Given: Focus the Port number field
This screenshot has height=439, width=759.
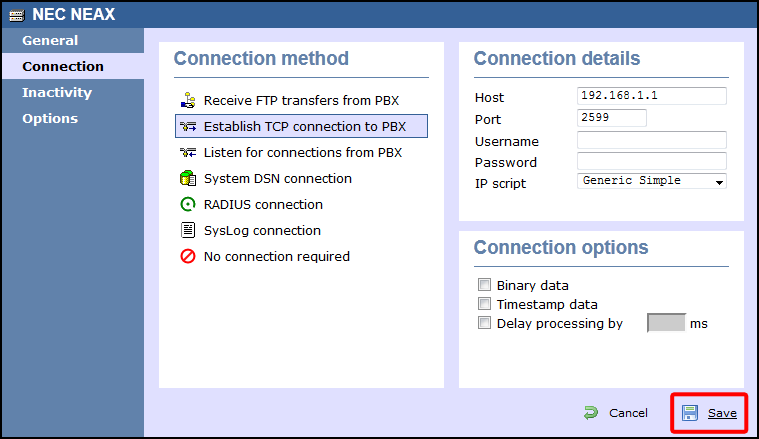Looking at the screenshot, I should pos(612,118).
